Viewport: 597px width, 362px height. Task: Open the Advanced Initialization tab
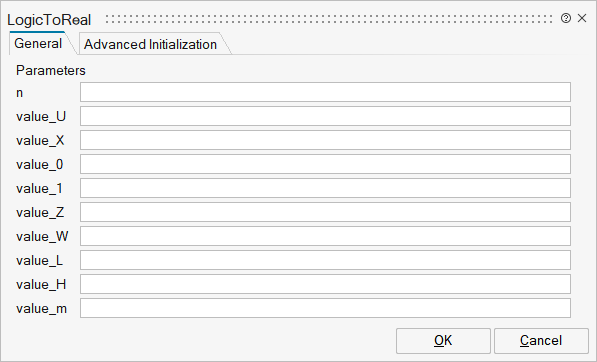pyautogui.click(x=150, y=45)
